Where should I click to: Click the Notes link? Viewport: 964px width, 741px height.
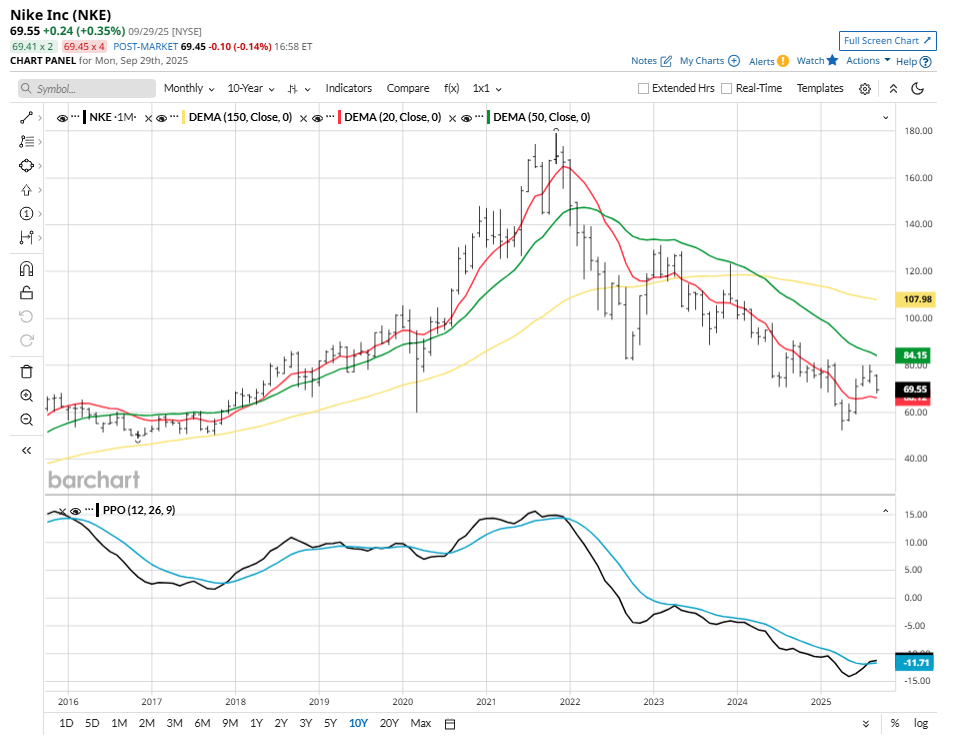(x=651, y=61)
